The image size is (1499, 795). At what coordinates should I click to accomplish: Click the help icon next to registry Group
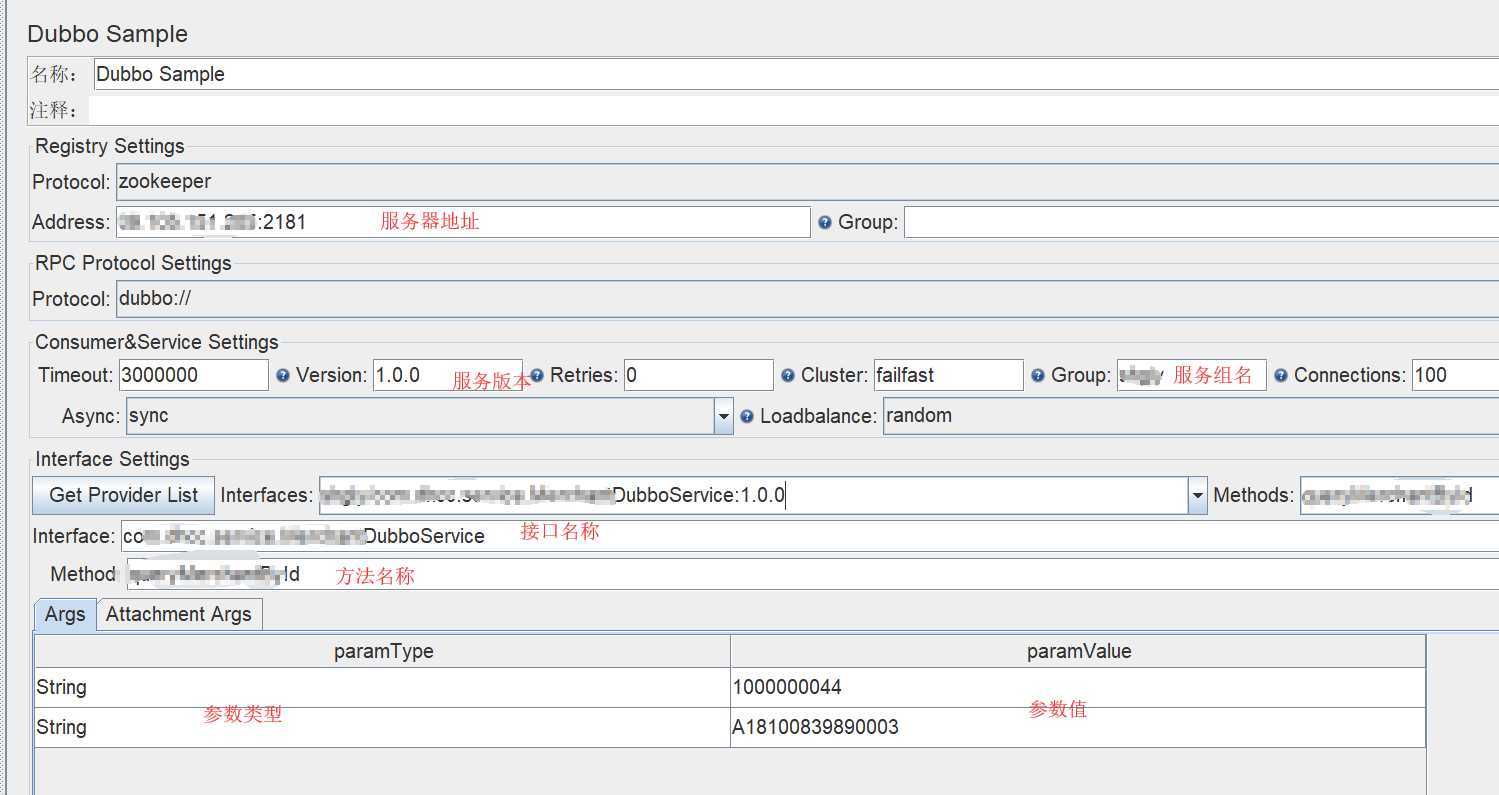coord(825,222)
